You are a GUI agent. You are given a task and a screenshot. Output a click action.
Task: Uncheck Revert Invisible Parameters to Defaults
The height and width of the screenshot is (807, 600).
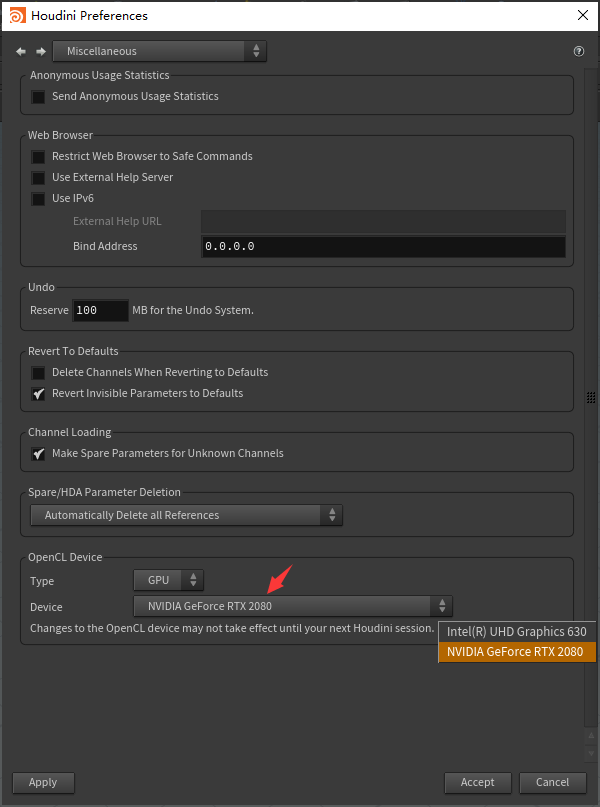coord(38,394)
